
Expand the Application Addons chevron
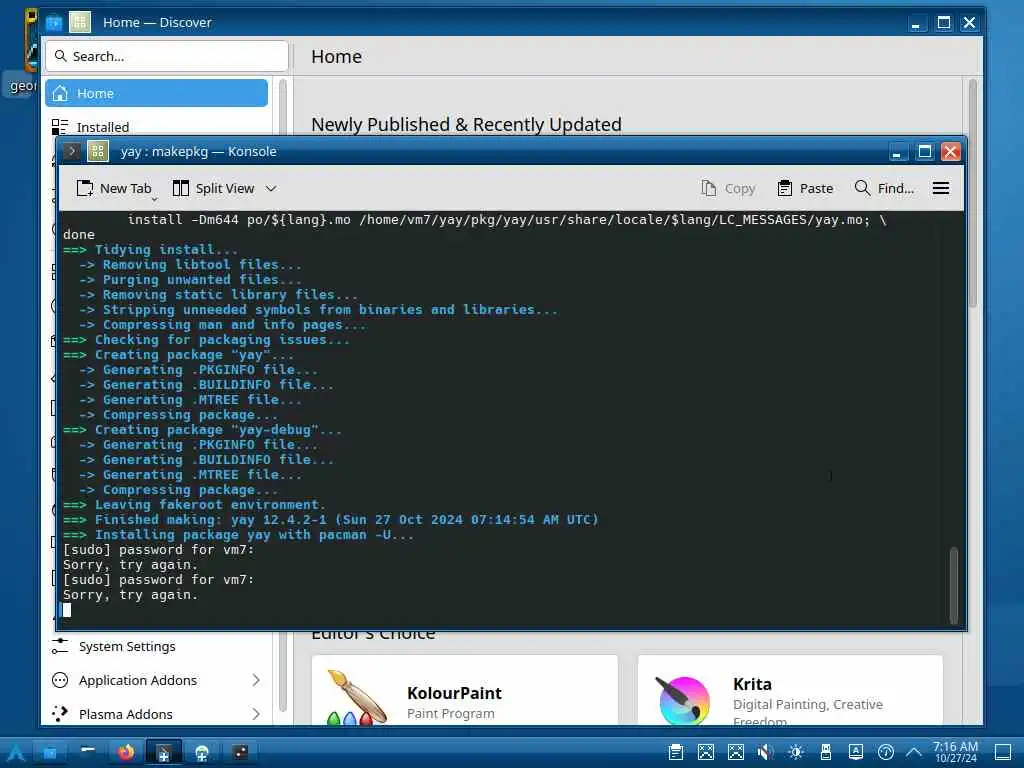tap(256, 680)
